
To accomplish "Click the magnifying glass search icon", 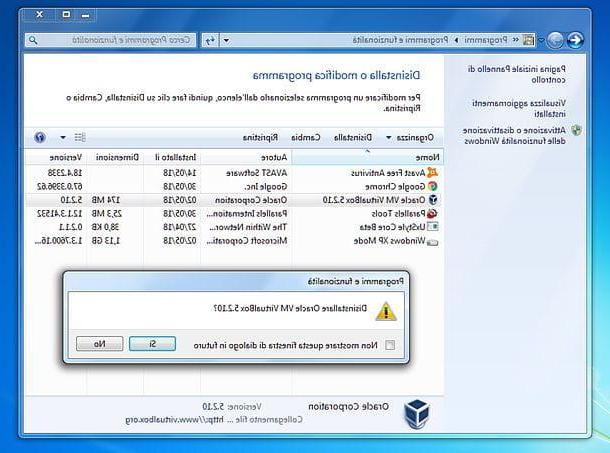I will (x=33, y=40).
